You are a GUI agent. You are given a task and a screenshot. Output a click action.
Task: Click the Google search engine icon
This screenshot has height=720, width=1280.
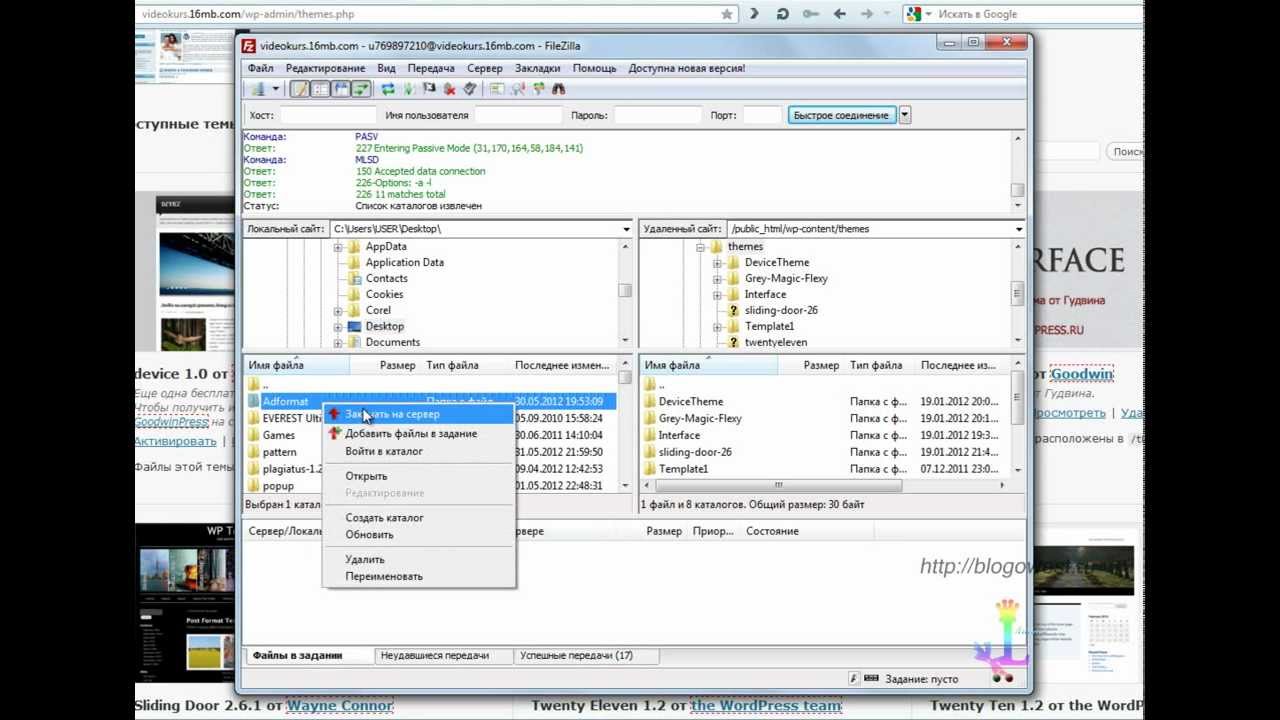click(x=912, y=14)
